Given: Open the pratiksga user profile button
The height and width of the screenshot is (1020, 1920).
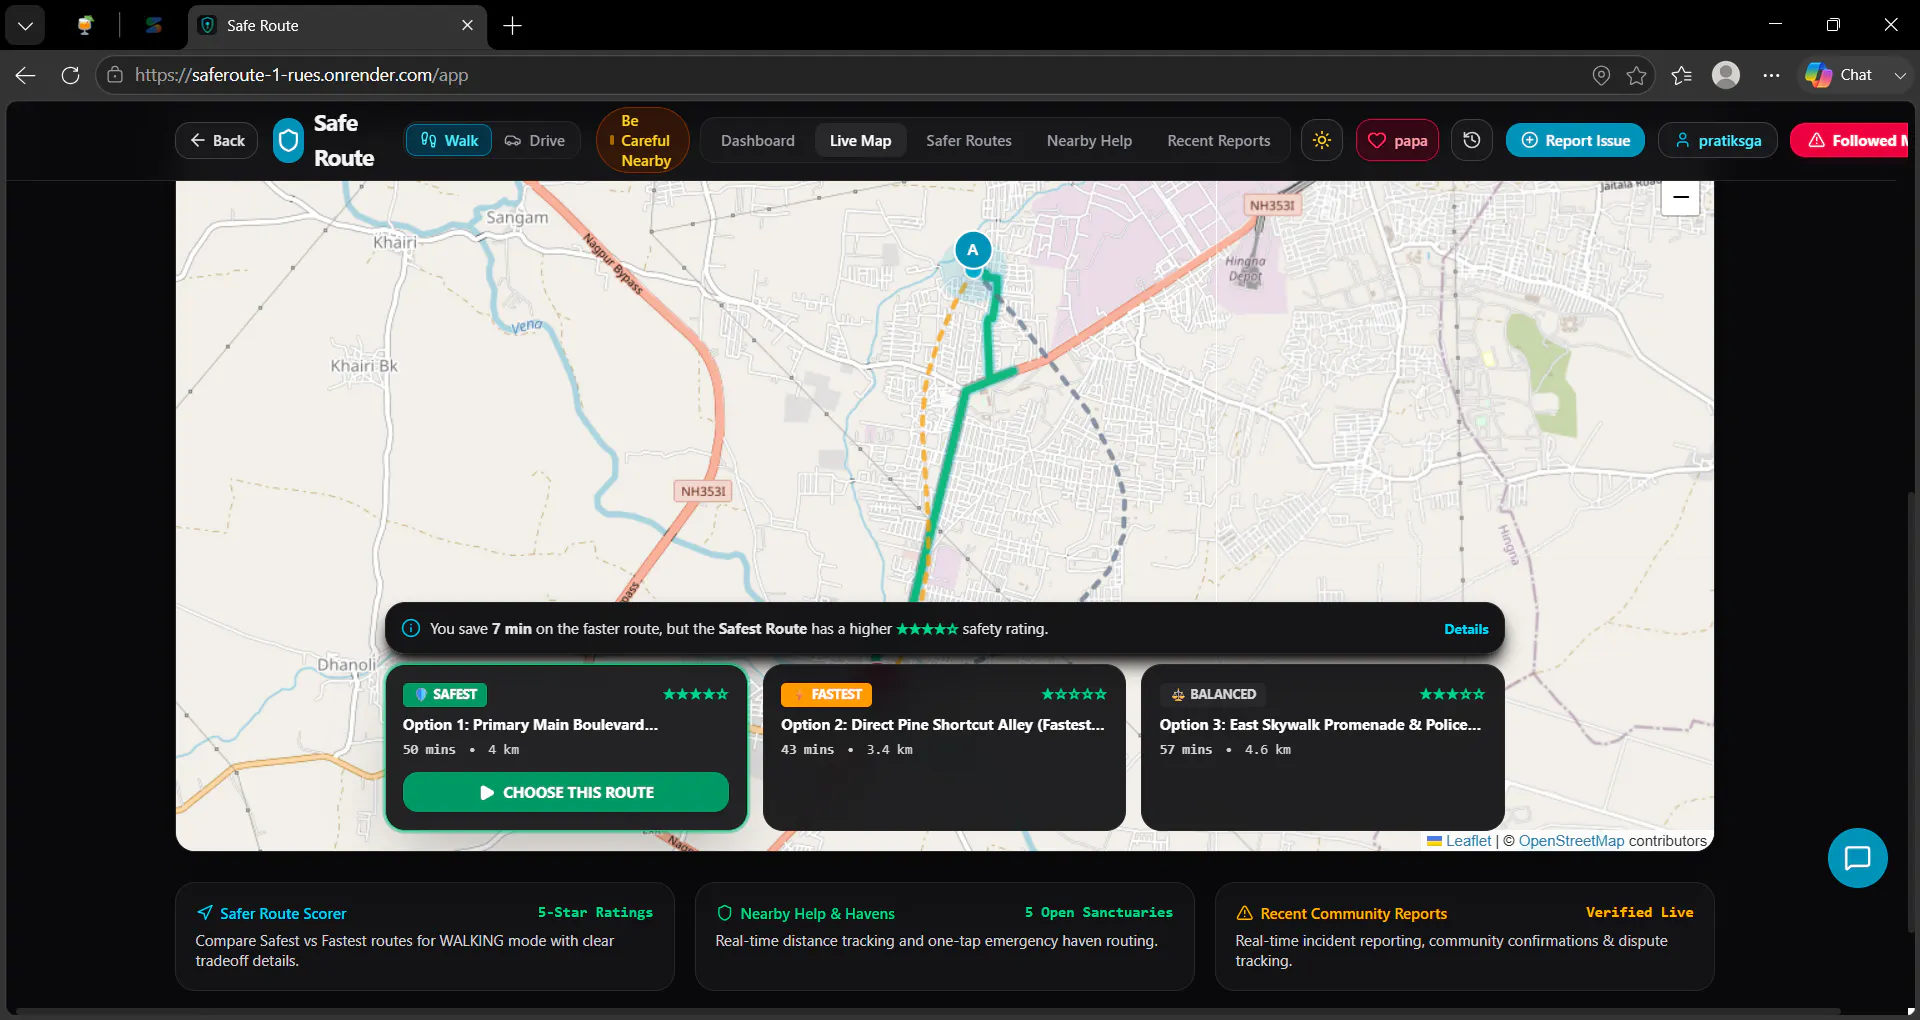Looking at the screenshot, I should (x=1718, y=140).
